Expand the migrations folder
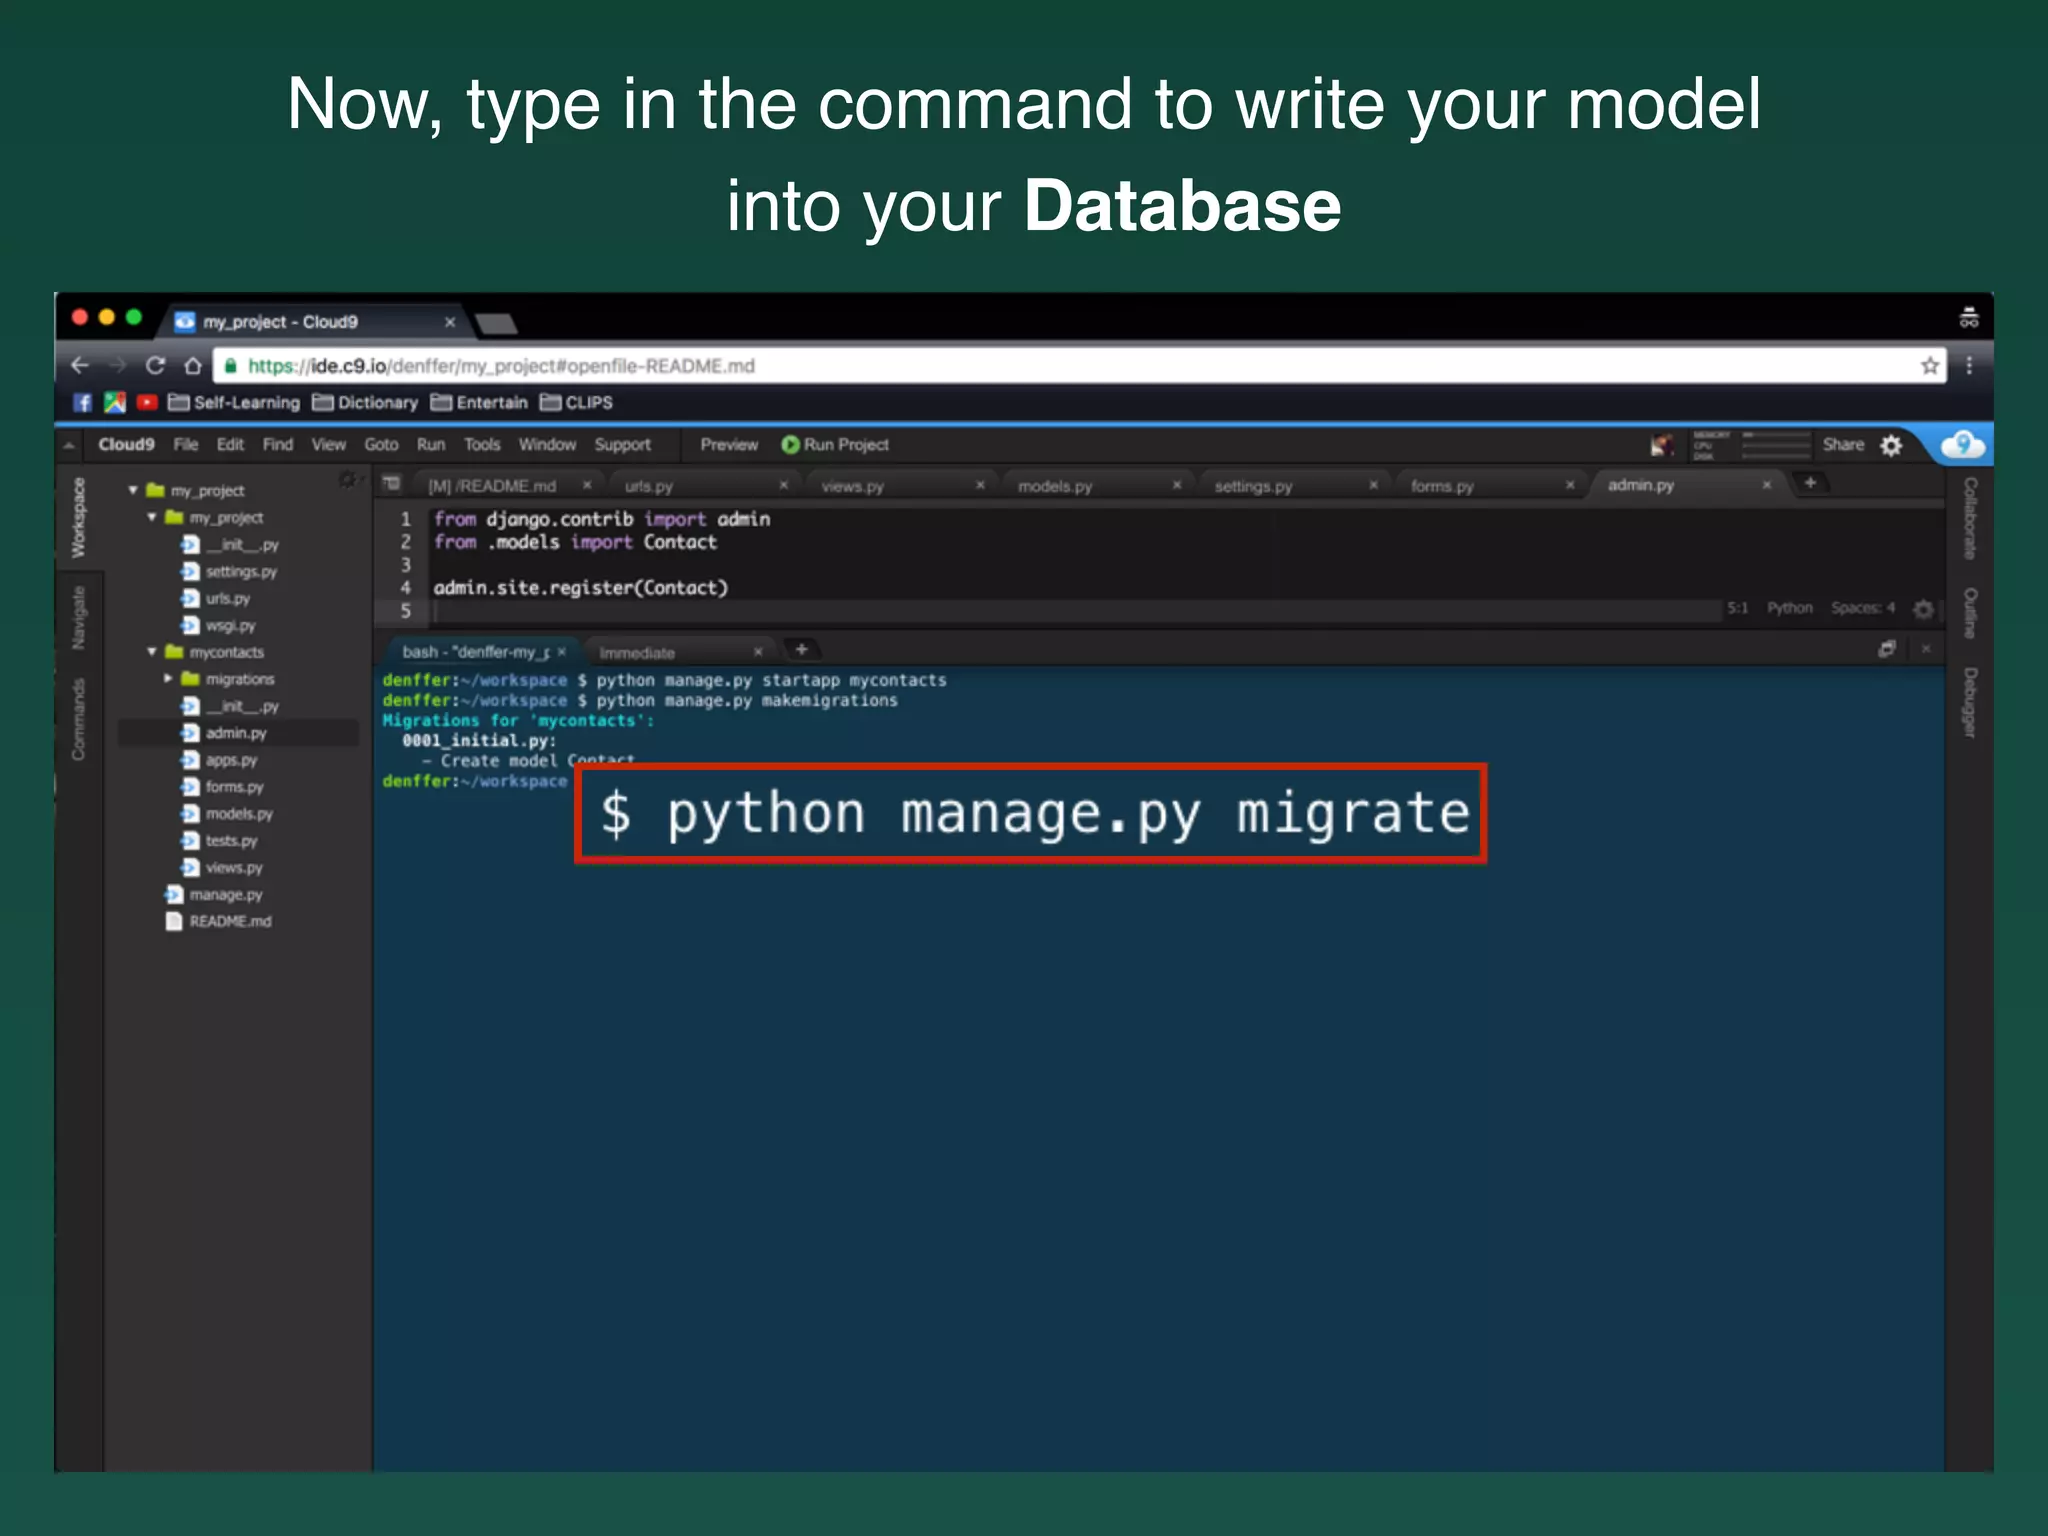Viewport: 2048px width, 1536px height. 168,679
